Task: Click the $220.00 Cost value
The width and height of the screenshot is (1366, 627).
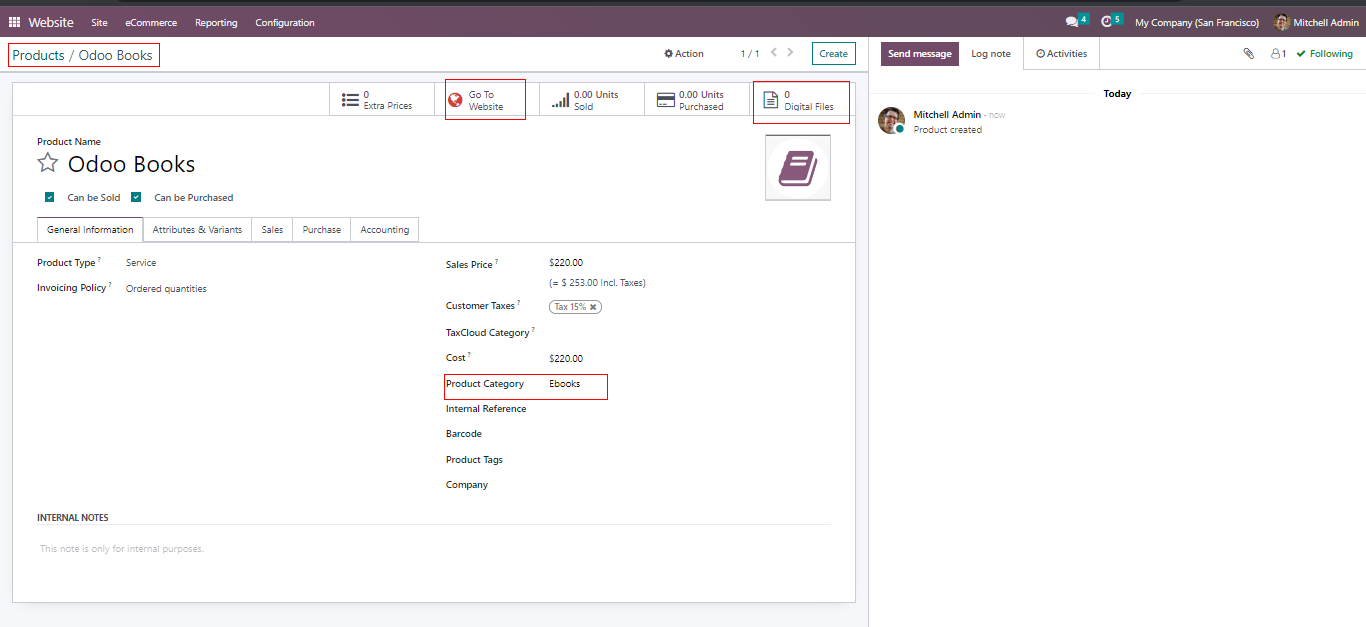Action: (566, 358)
